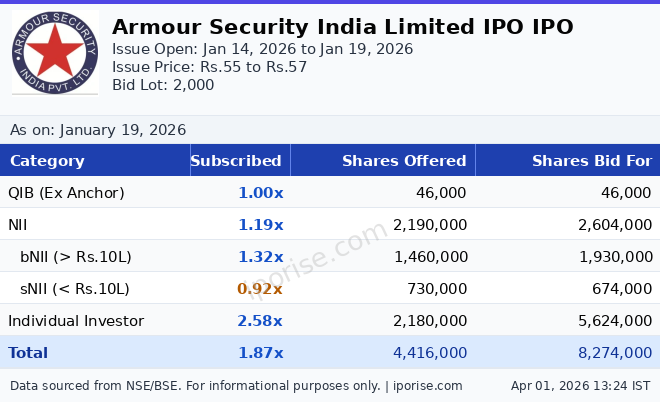Click the Armour Security company logo

click(55, 53)
